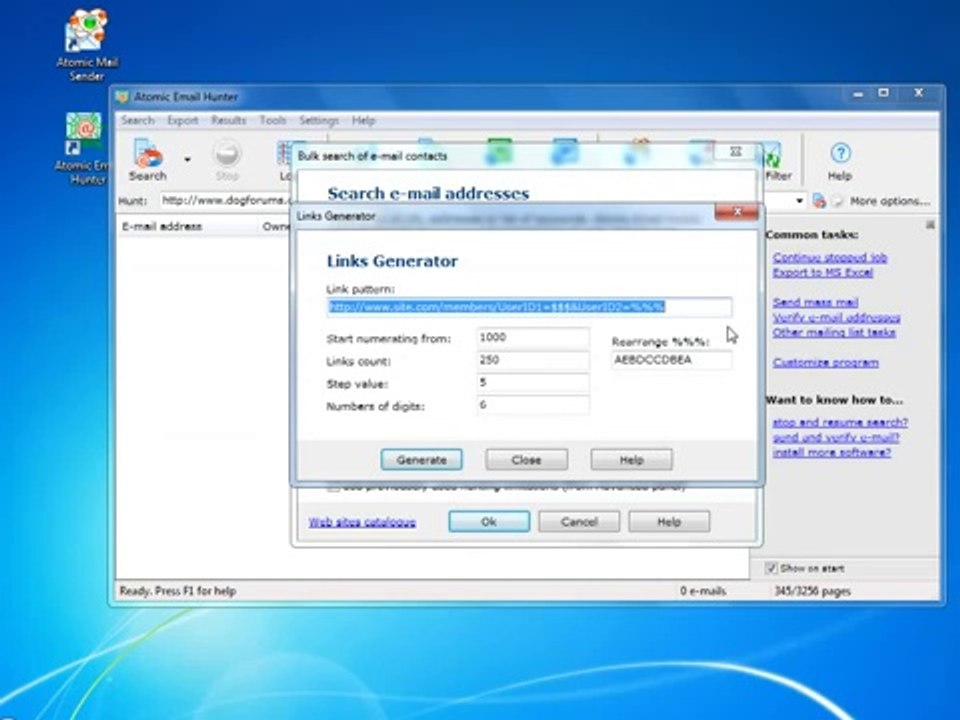Open the Help question-mark toolbar icon
This screenshot has height=720, width=960.
pos(840,160)
